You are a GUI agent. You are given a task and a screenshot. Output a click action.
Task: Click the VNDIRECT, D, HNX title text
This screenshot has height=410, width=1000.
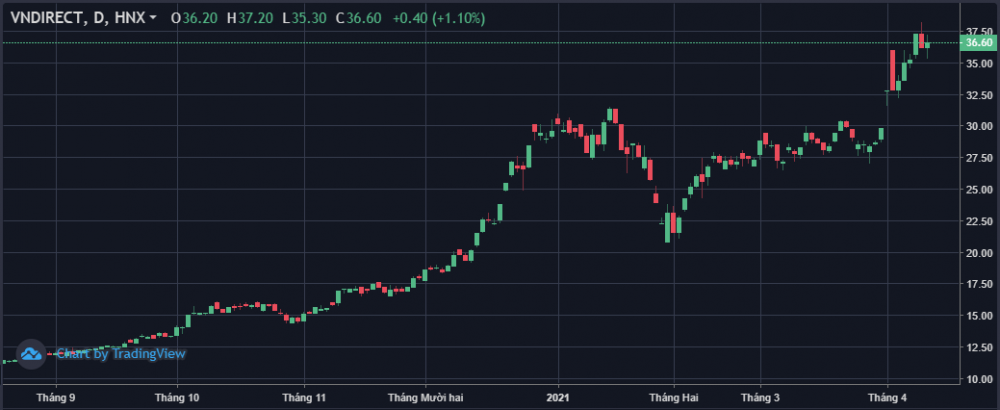click(77, 18)
